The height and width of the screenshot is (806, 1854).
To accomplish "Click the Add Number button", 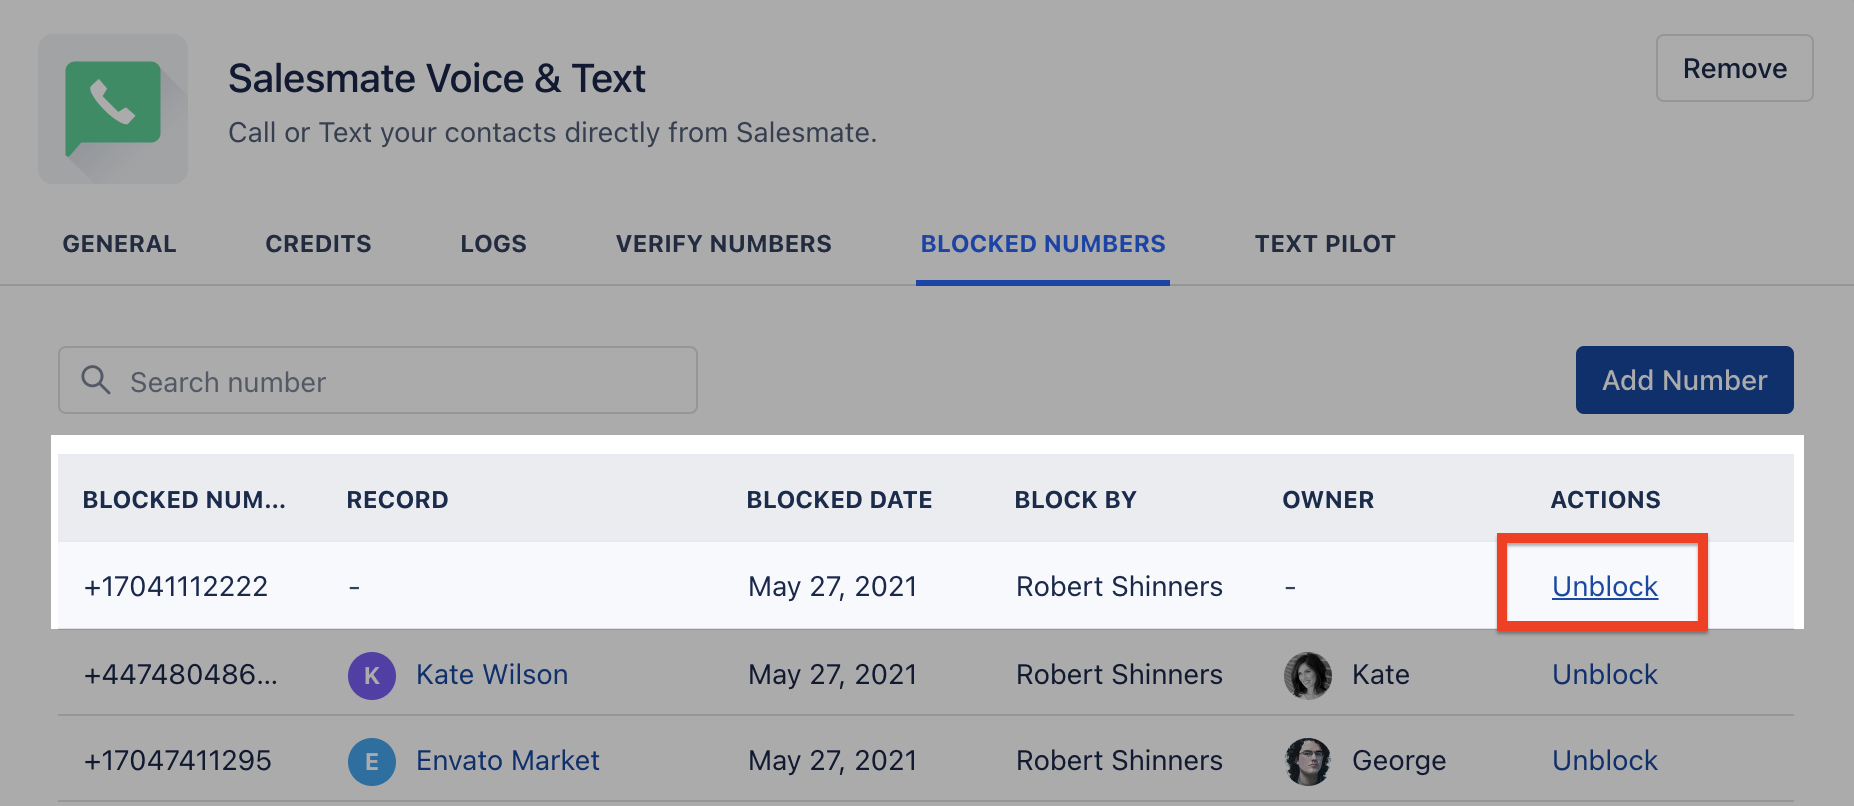I will 1685,380.
